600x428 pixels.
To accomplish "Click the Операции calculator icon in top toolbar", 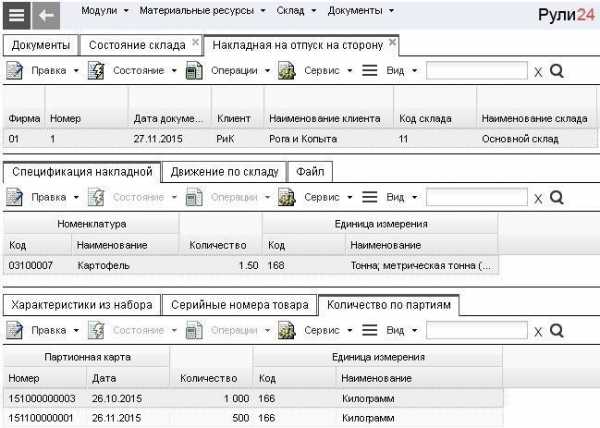I will (x=194, y=71).
